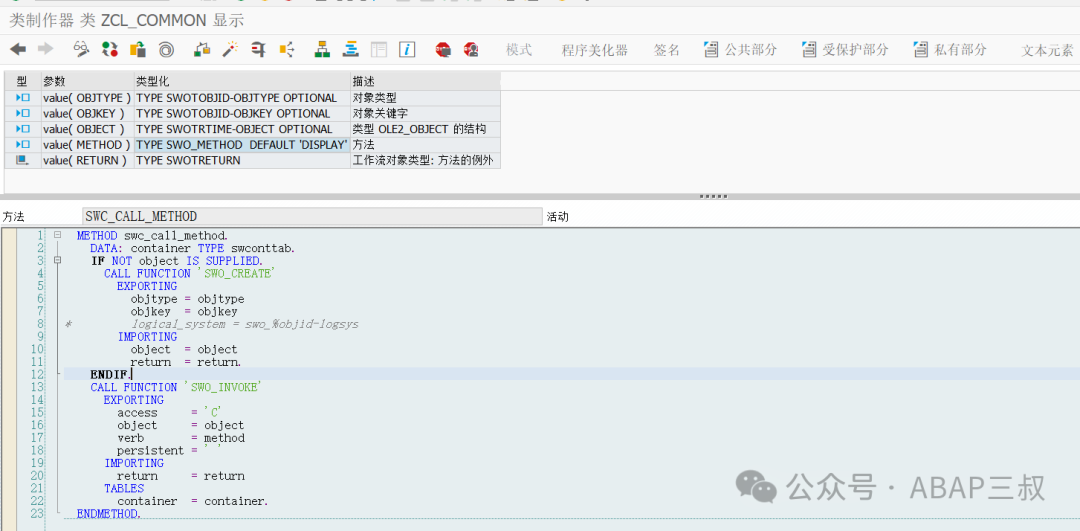1080x531 pixels.
Task: Click TYPE SWOTOBJID-OBJKEY OPTIONAL cell
Action: tap(242, 114)
